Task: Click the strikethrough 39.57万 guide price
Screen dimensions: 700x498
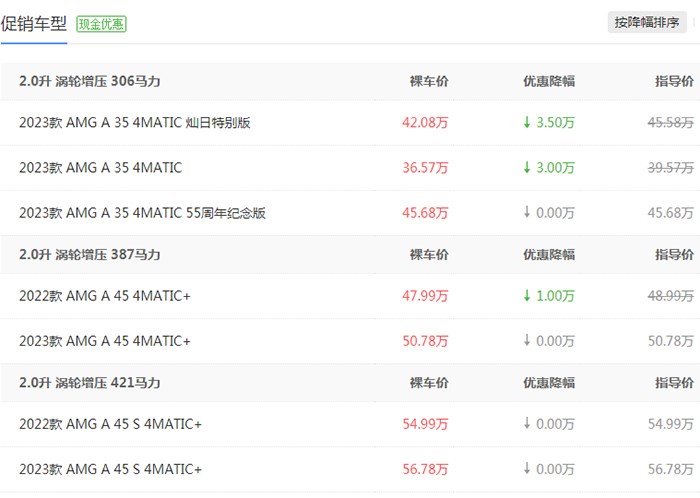Action: pyautogui.click(x=671, y=168)
